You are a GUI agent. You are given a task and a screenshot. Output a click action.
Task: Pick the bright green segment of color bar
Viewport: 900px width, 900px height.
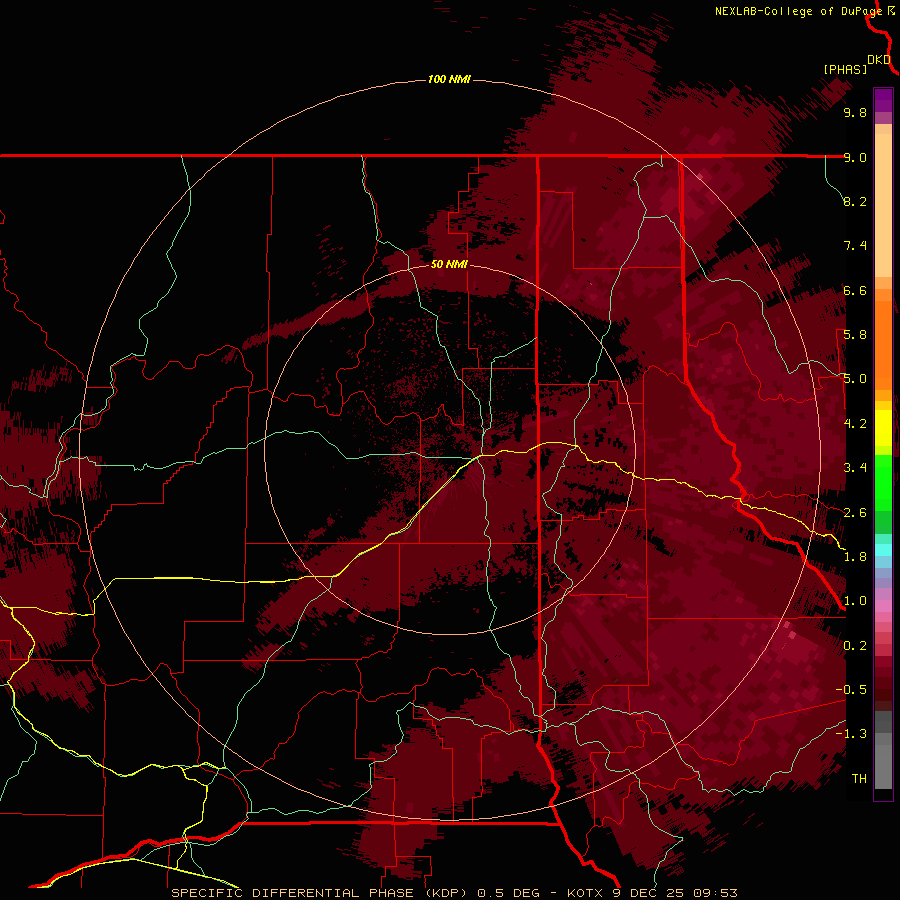click(883, 482)
